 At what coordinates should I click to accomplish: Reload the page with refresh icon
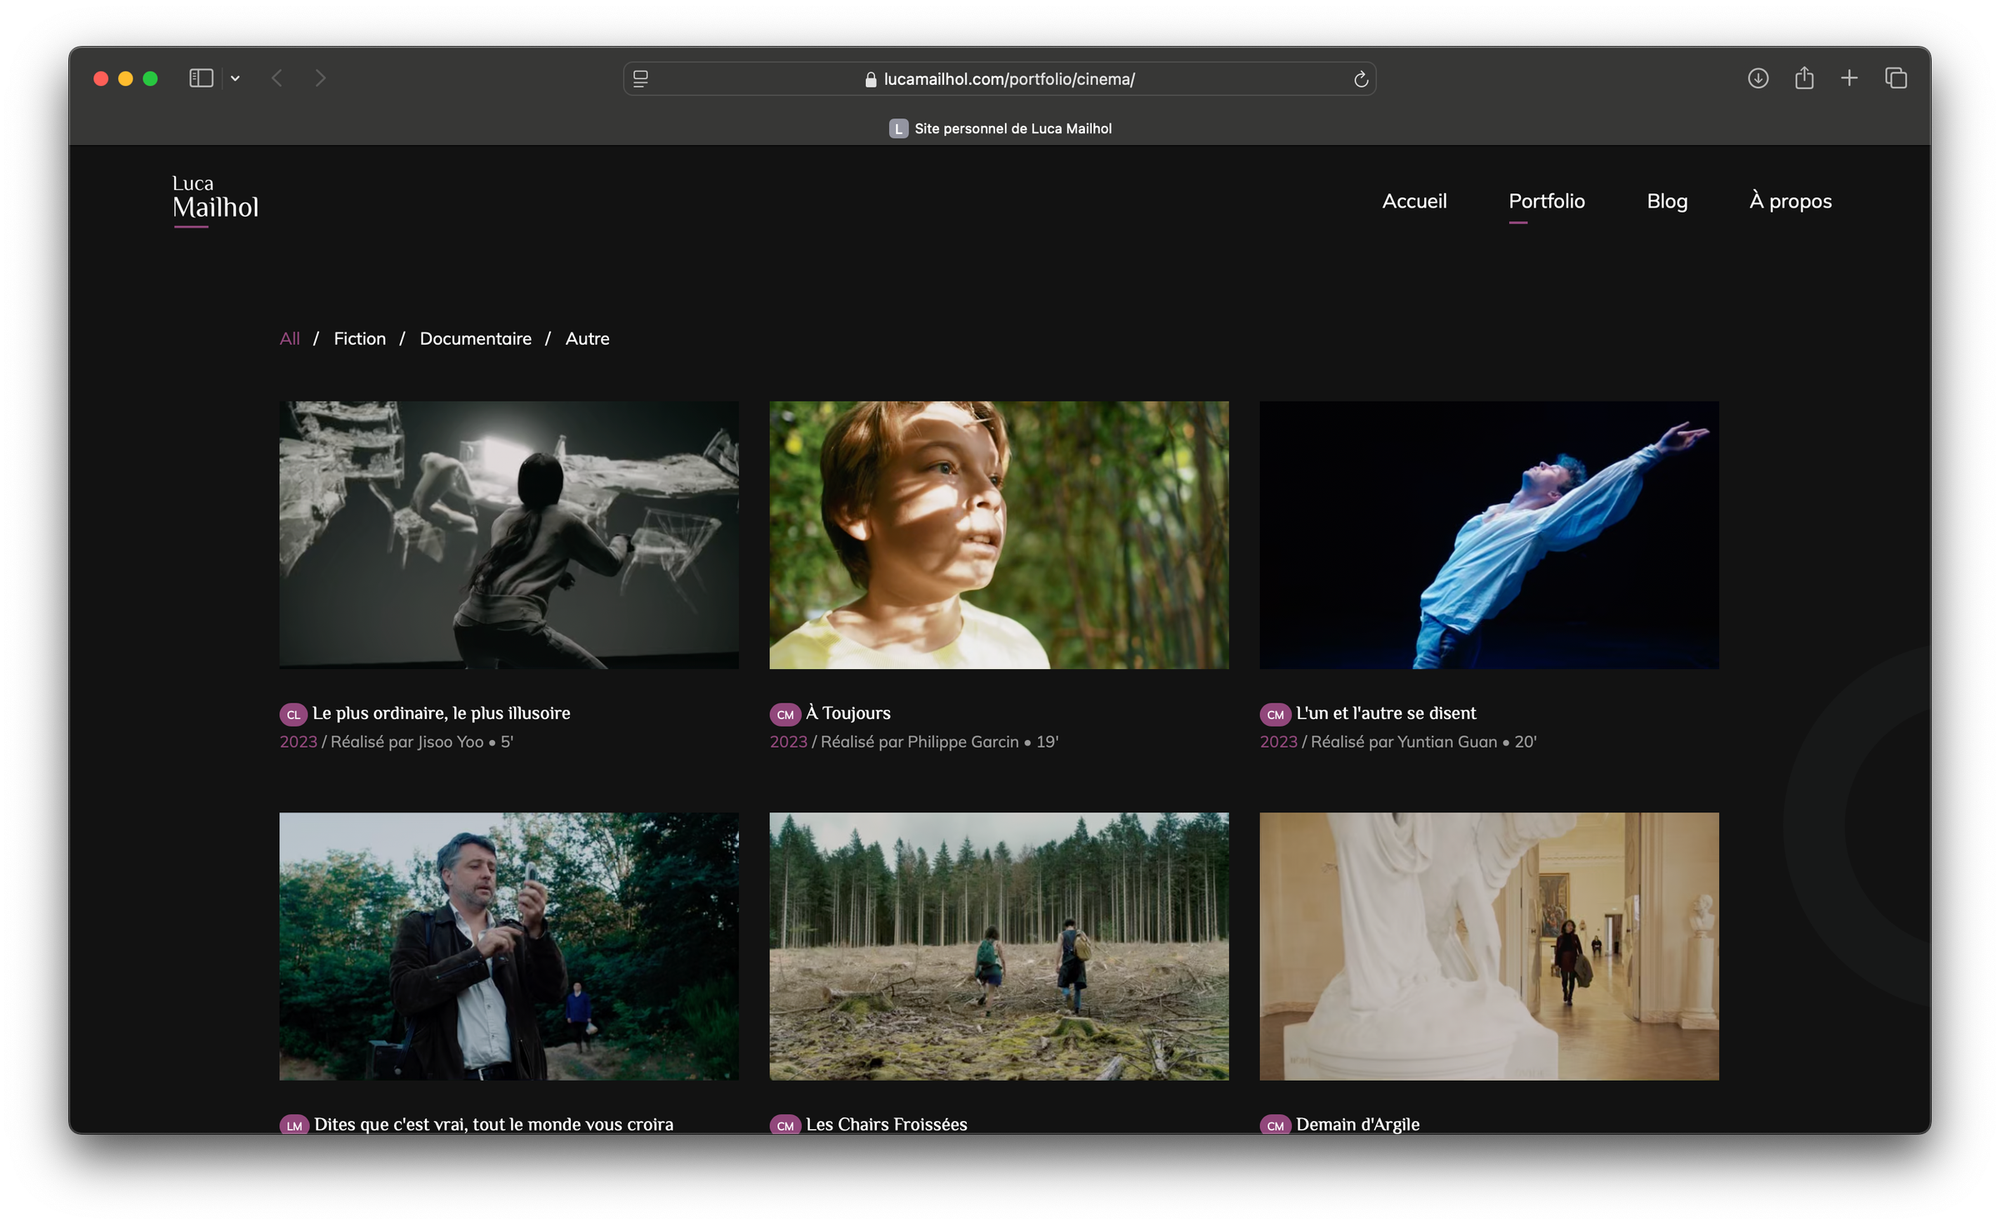(x=1360, y=79)
